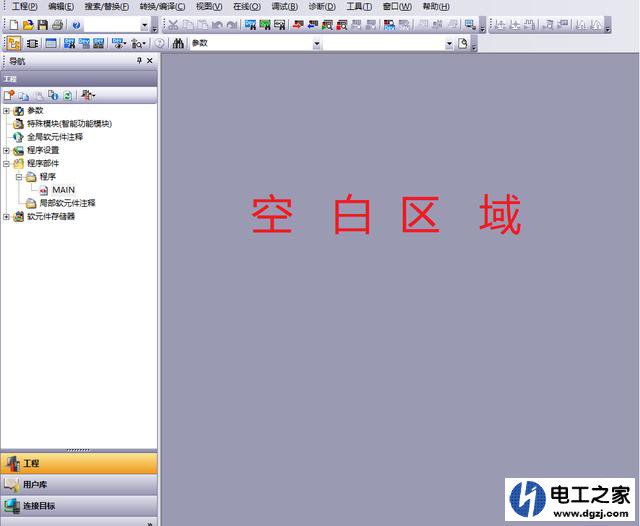This screenshot has height=526, width=640.
Task: Click the Cut scissors icon
Action: point(173,24)
